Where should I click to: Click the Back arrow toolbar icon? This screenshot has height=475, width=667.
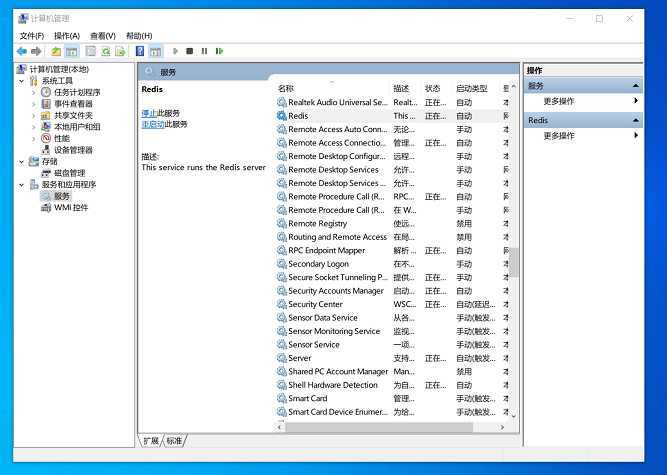point(21,51)
